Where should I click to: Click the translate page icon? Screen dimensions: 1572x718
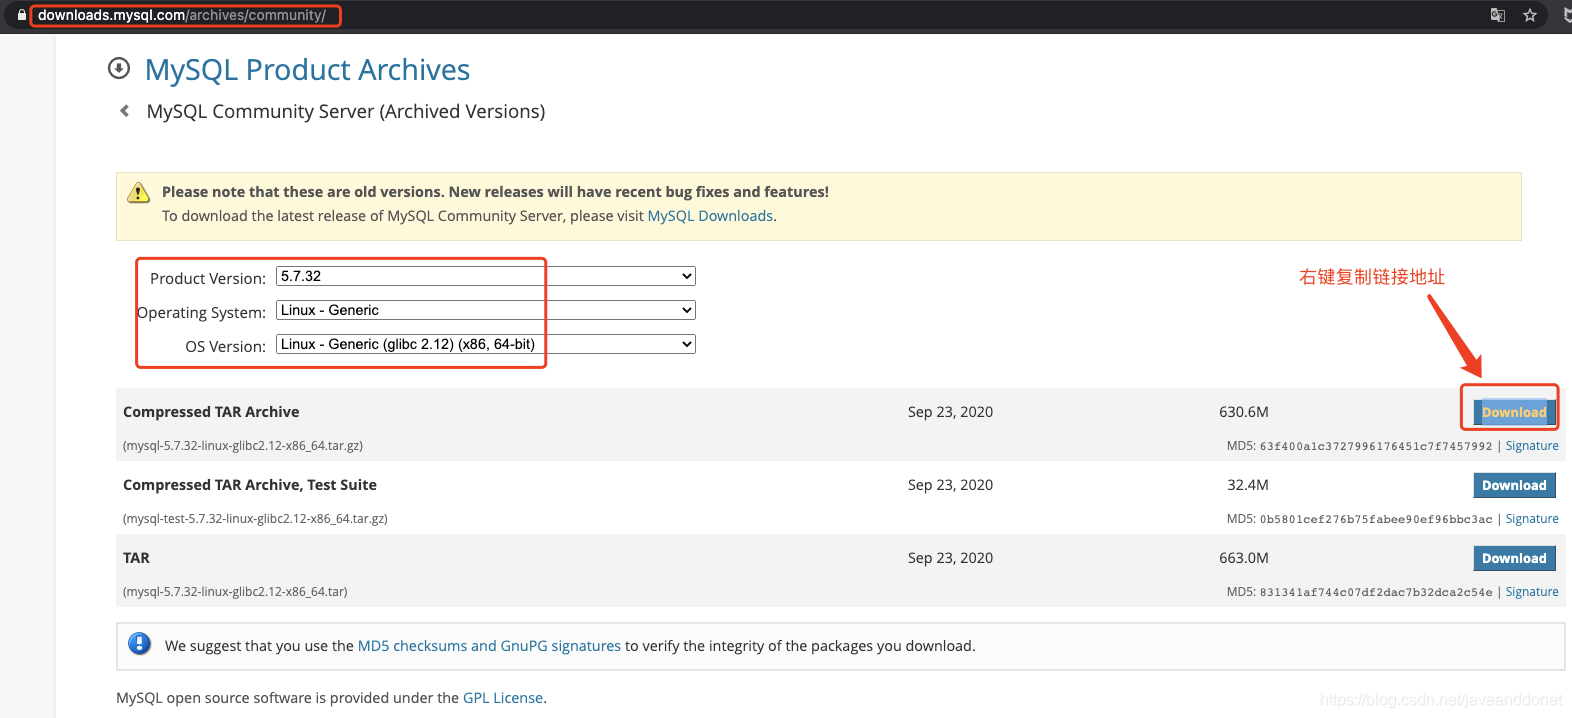click(1497, 15)
